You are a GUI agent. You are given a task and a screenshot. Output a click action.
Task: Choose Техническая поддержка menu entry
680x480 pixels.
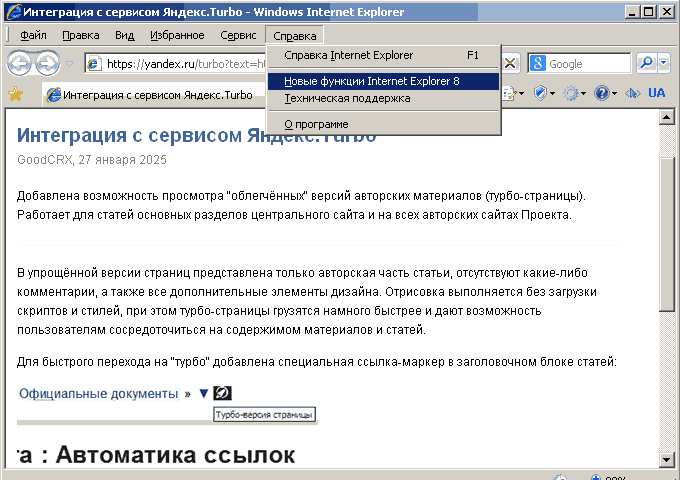[383, 98]
